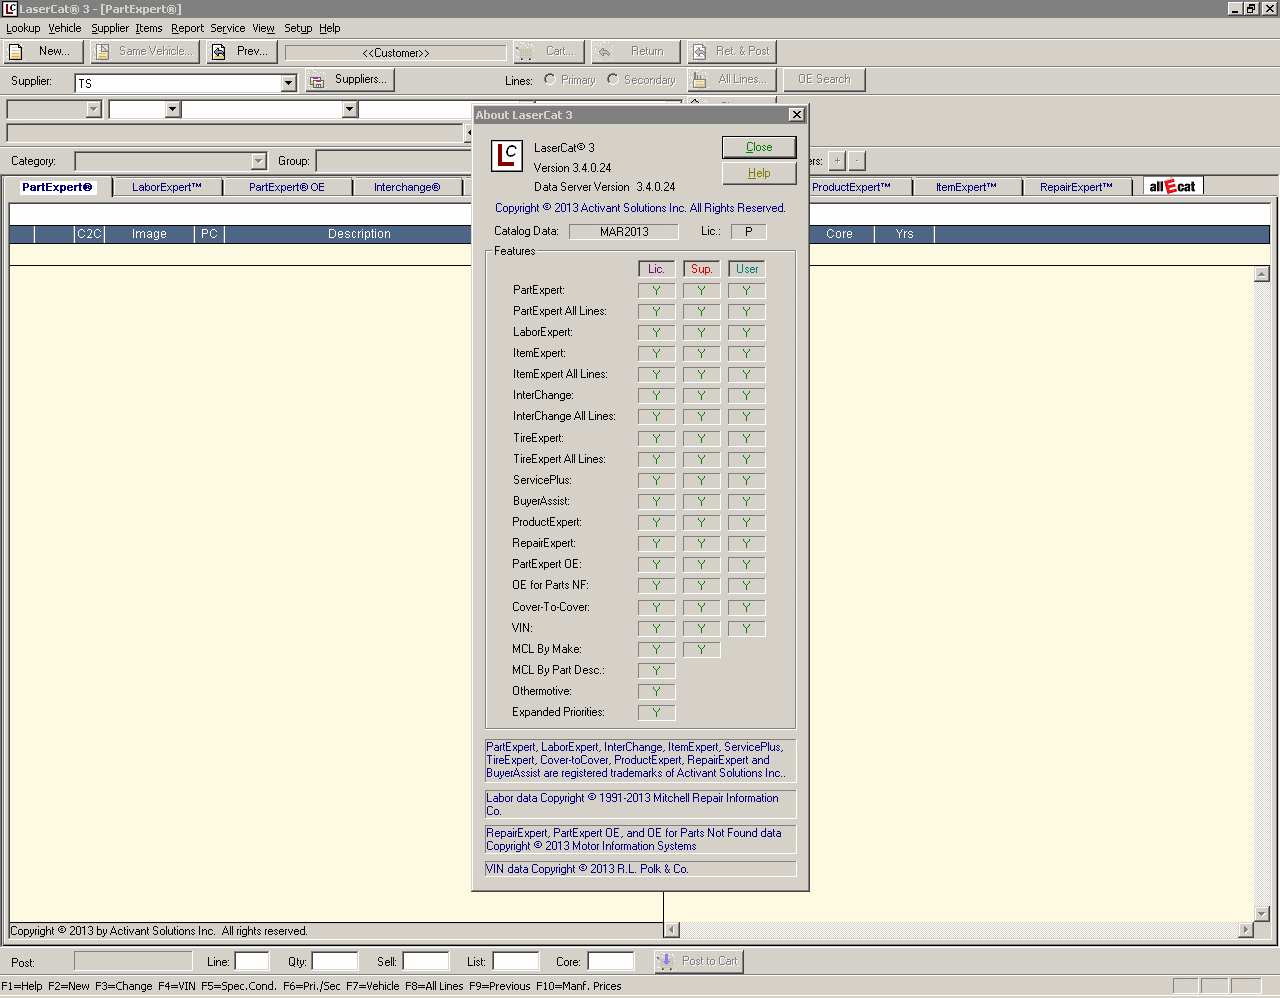
Task: Click the Ret. & Post button
Action: click(x=732, y=51)
